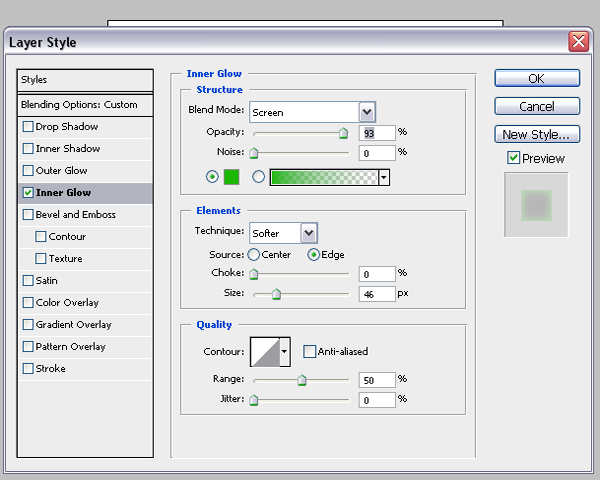Enable the Pattern Overlay checkbox

click(28, 346)
